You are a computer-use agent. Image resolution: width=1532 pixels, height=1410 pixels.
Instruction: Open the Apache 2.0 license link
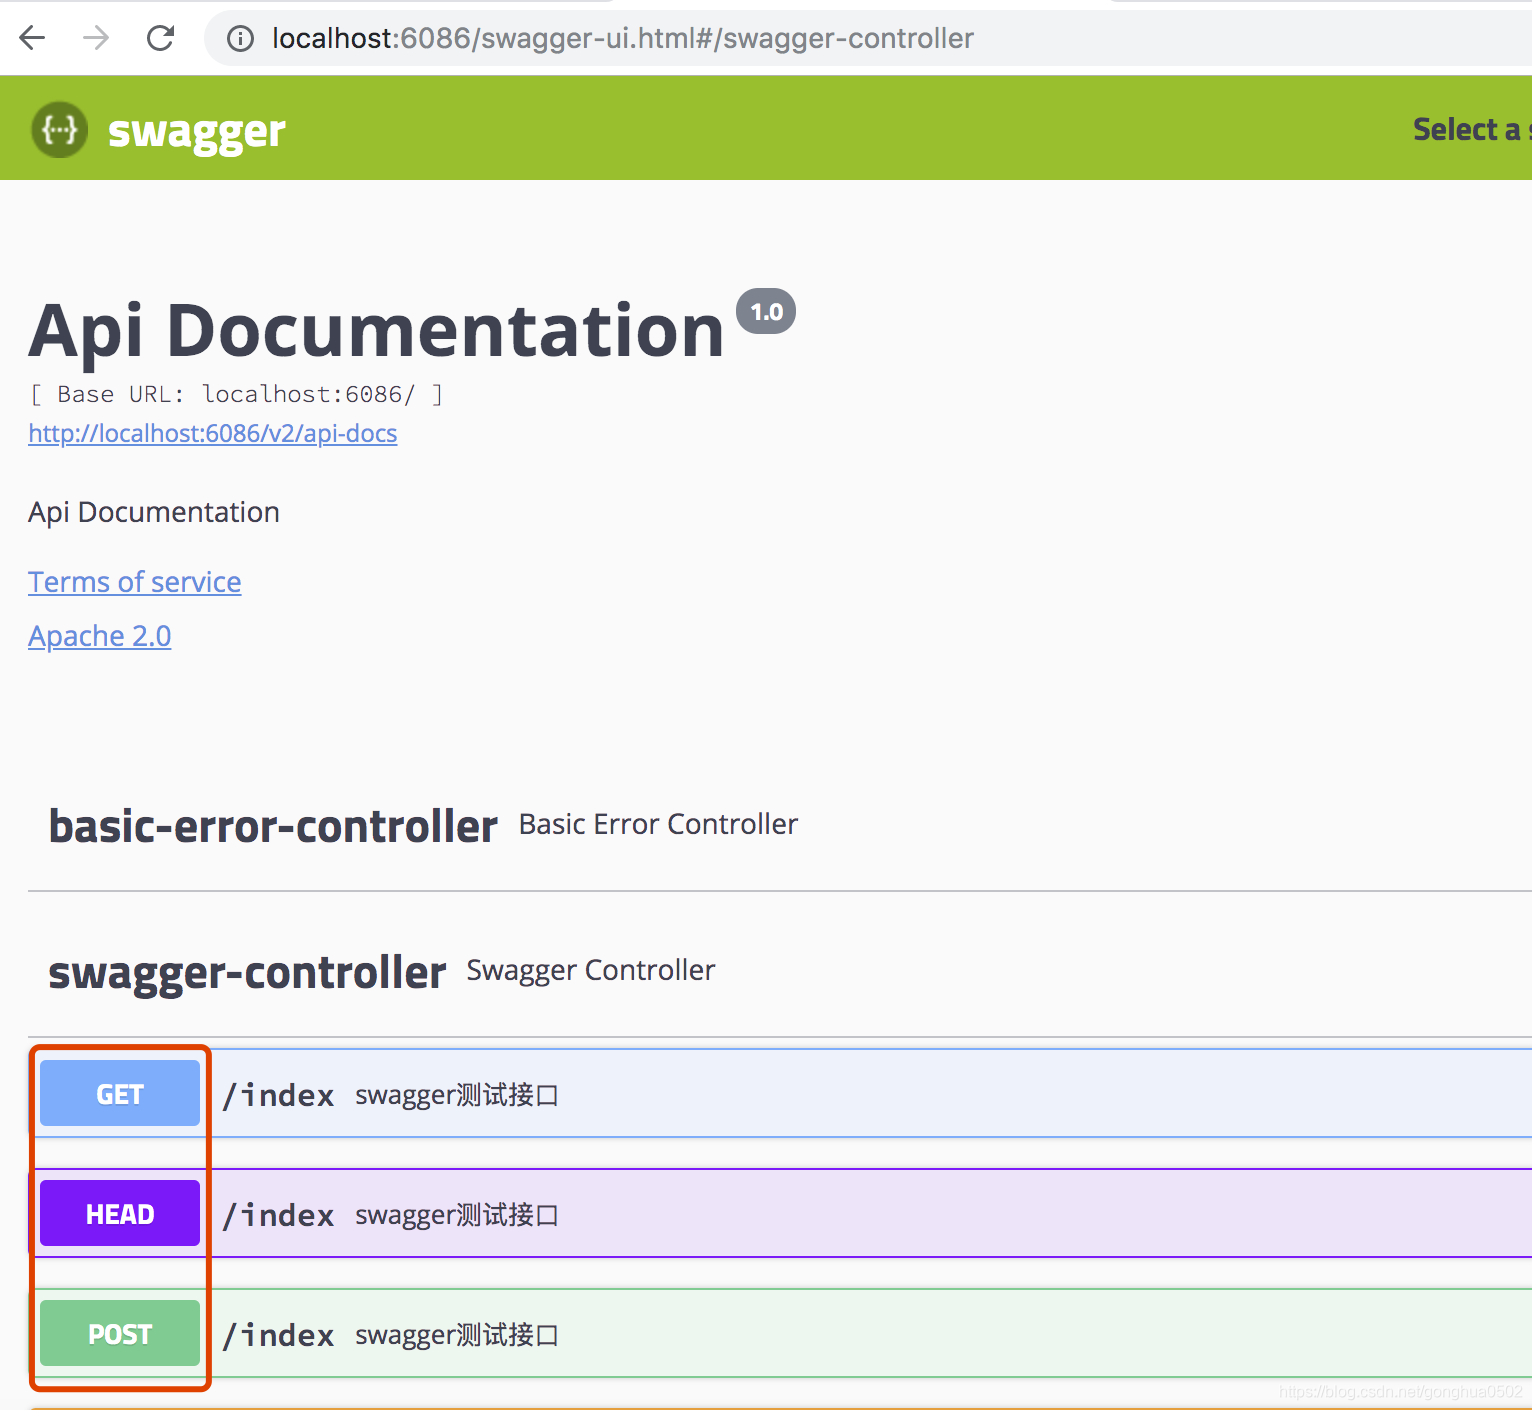pyautogui.click(x=99, y=636)
